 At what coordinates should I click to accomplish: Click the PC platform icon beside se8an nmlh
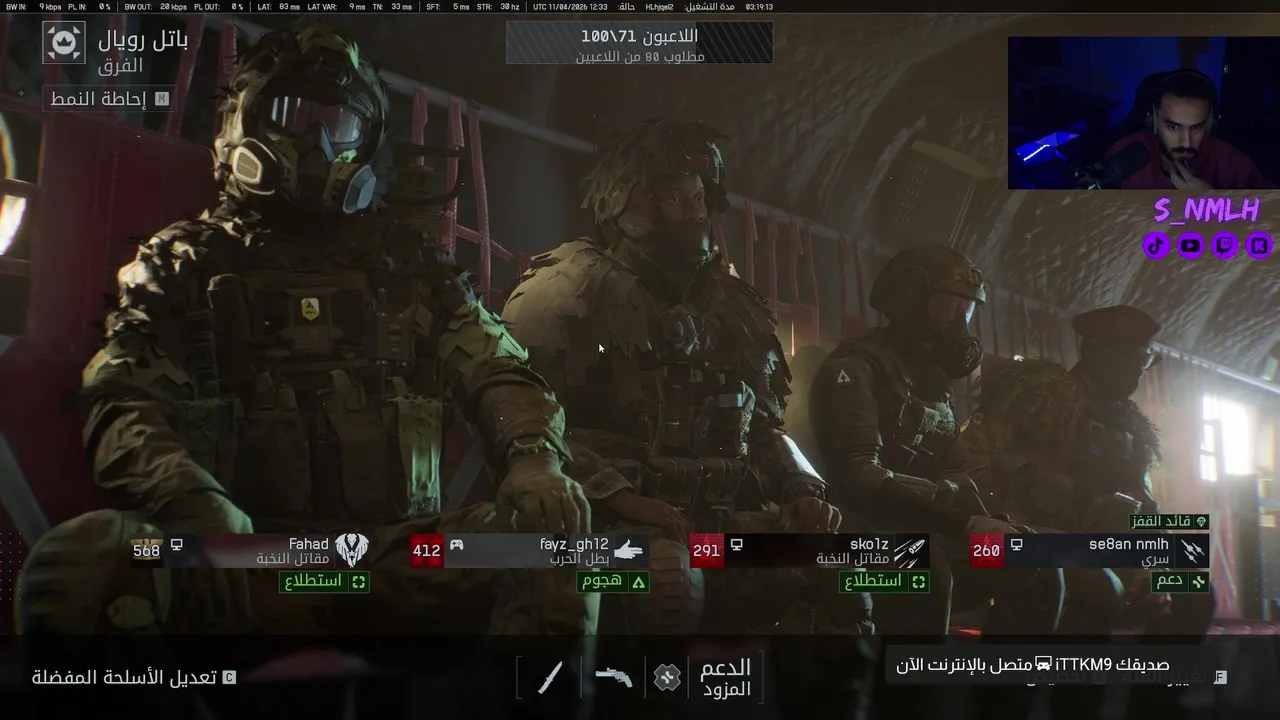pyautogui.click(x=1016, y=544)
